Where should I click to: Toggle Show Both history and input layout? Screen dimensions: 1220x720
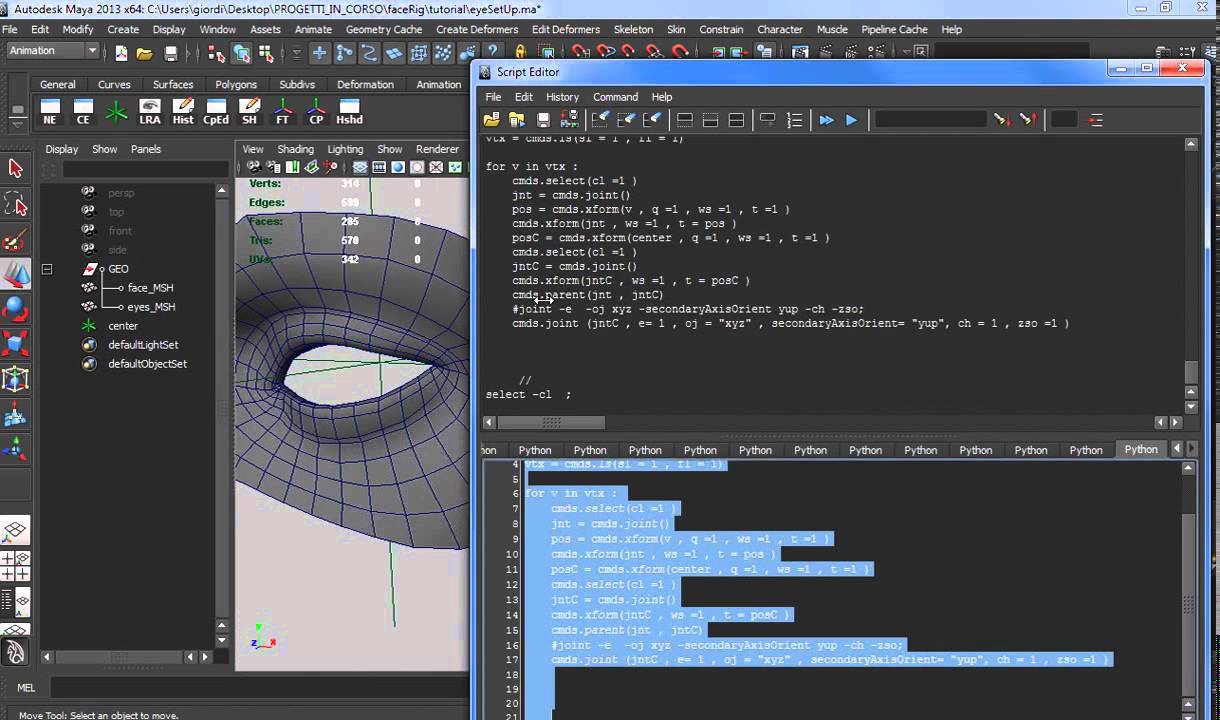pos(736,120)
